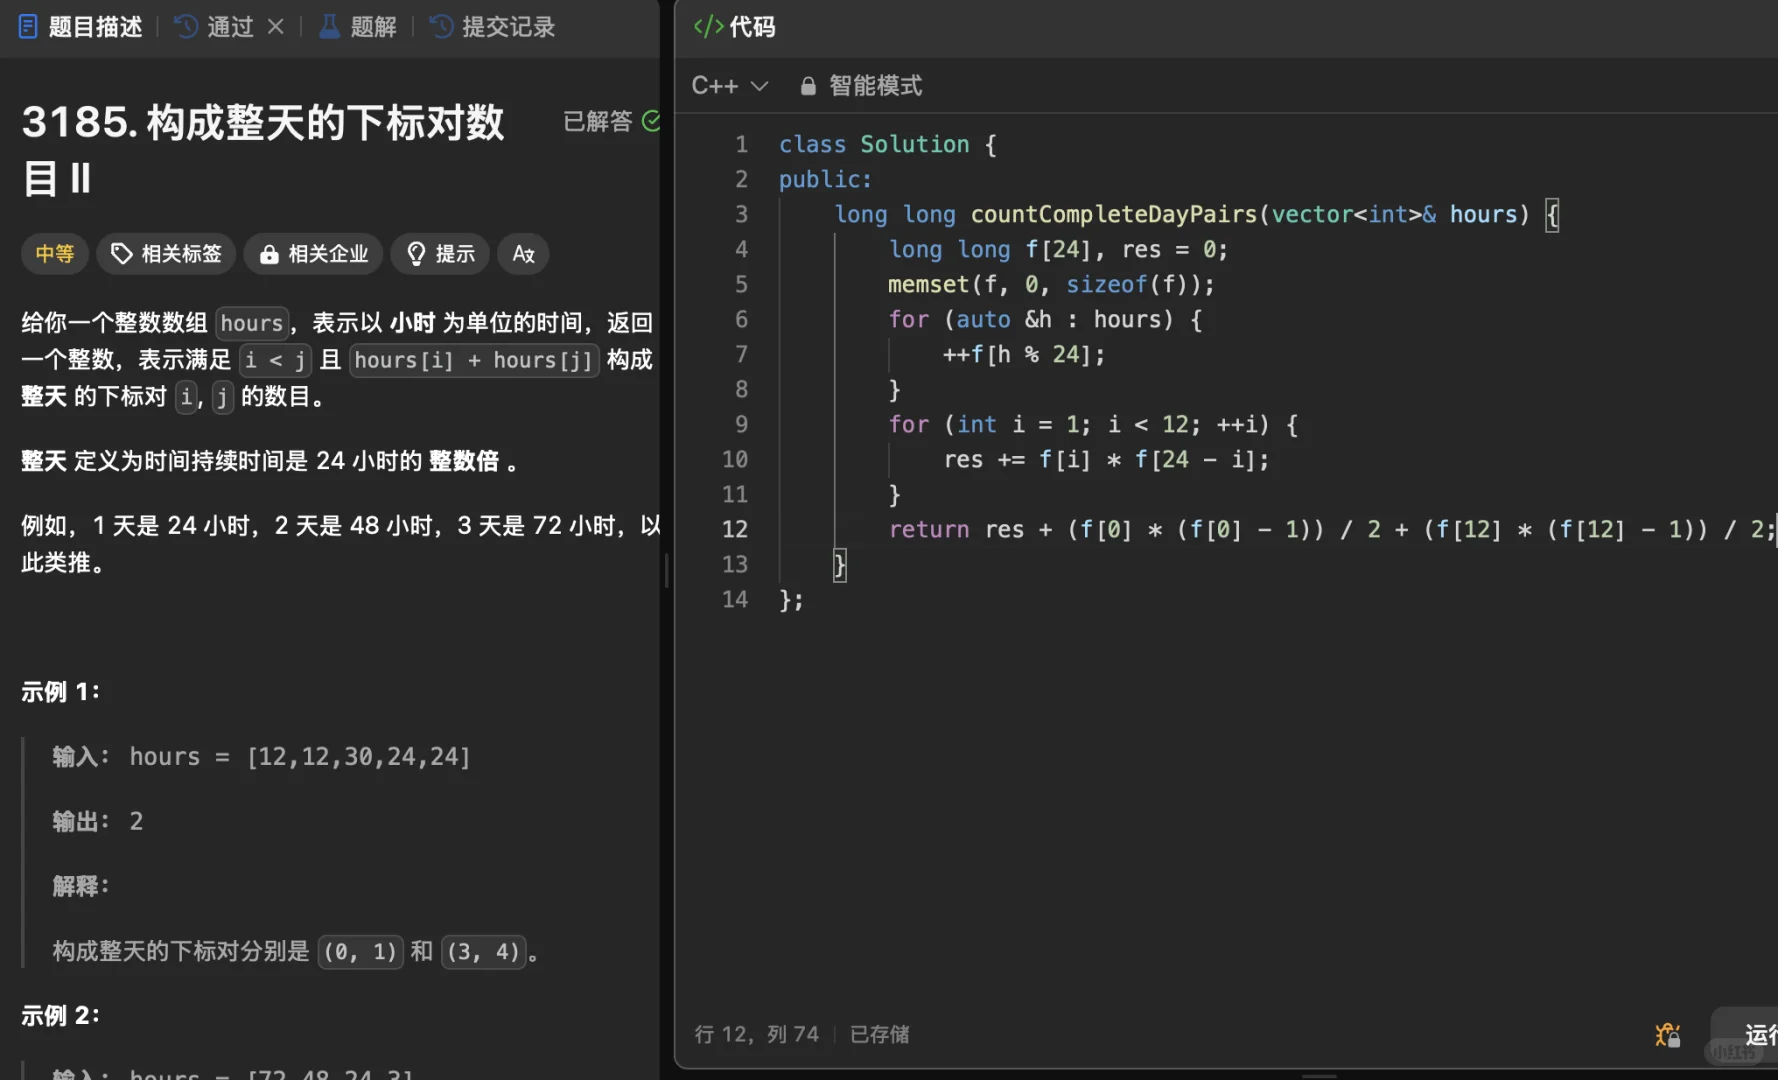This screenshot has width=1778, height=1080.
Task: Click the 示例 2 heading
Action: [61, 1016]
